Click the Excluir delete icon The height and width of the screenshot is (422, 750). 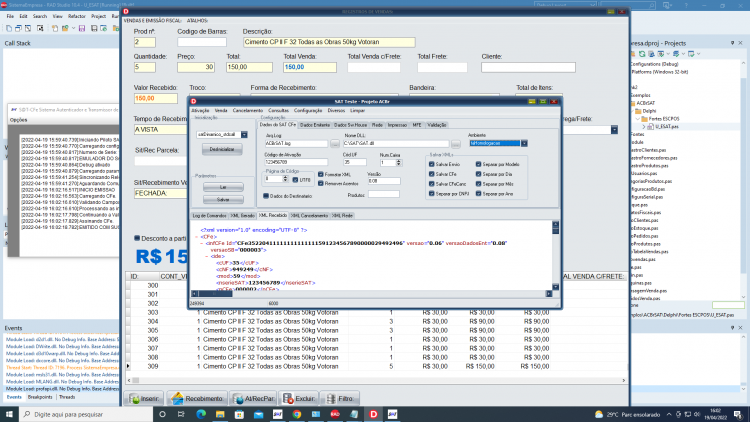tap(288, 399)
